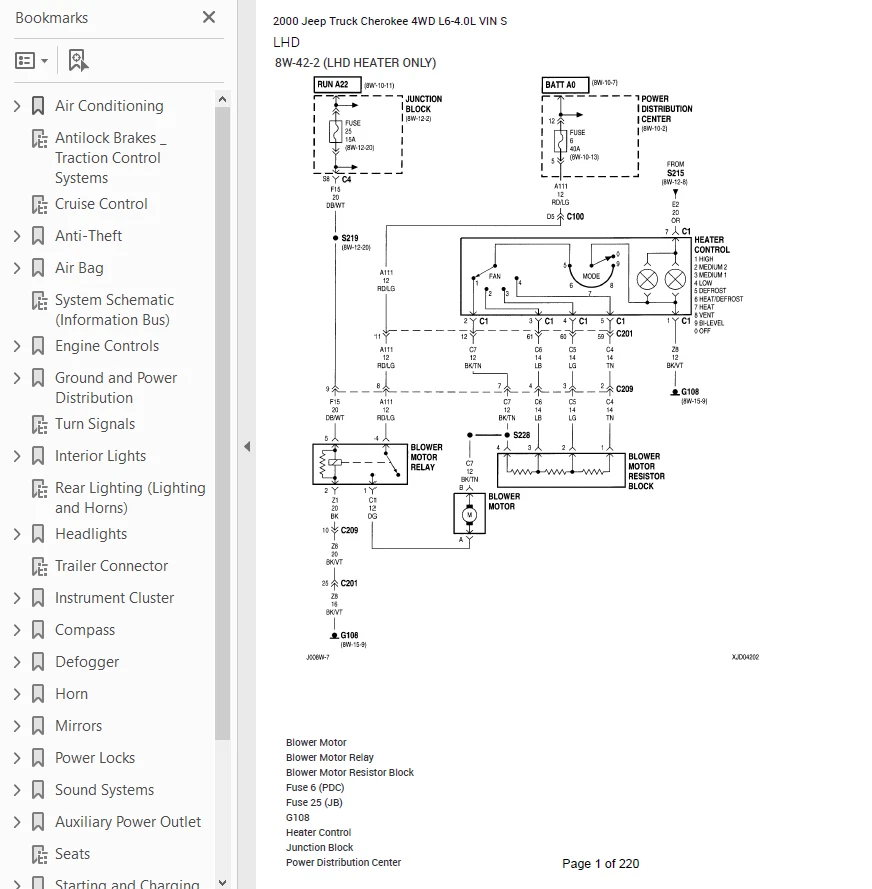The height and width of the screenshot is (889, 872).
Task: Select the Cruise Control bookmark icon
Action: 39,204
